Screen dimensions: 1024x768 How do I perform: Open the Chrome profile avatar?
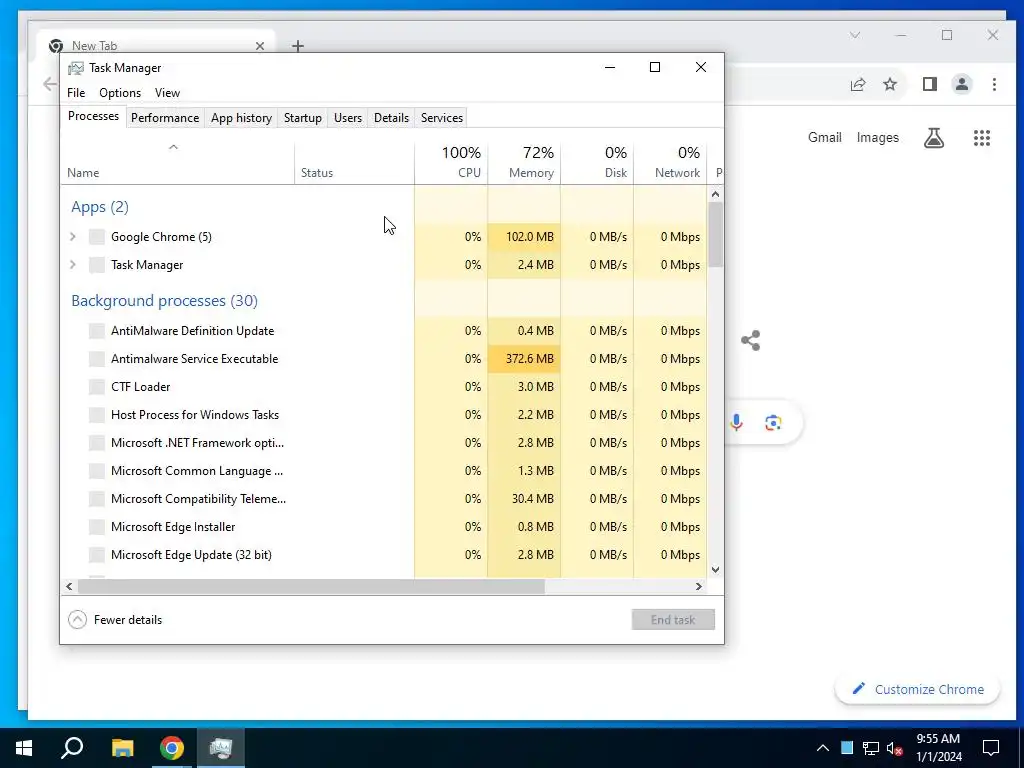click(x=962, y=84)
